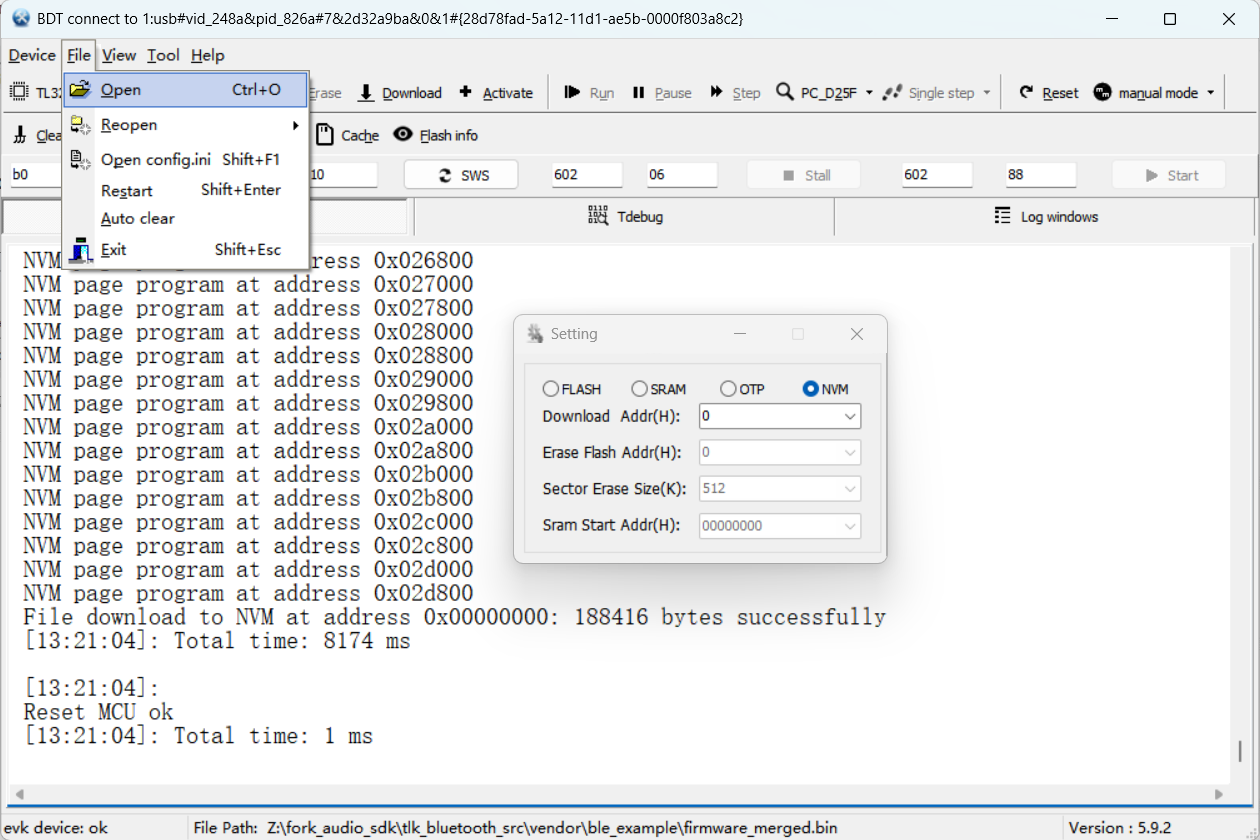
Task: Expand the Download Addr(H) combo box
Action: (x=850, y=417)
